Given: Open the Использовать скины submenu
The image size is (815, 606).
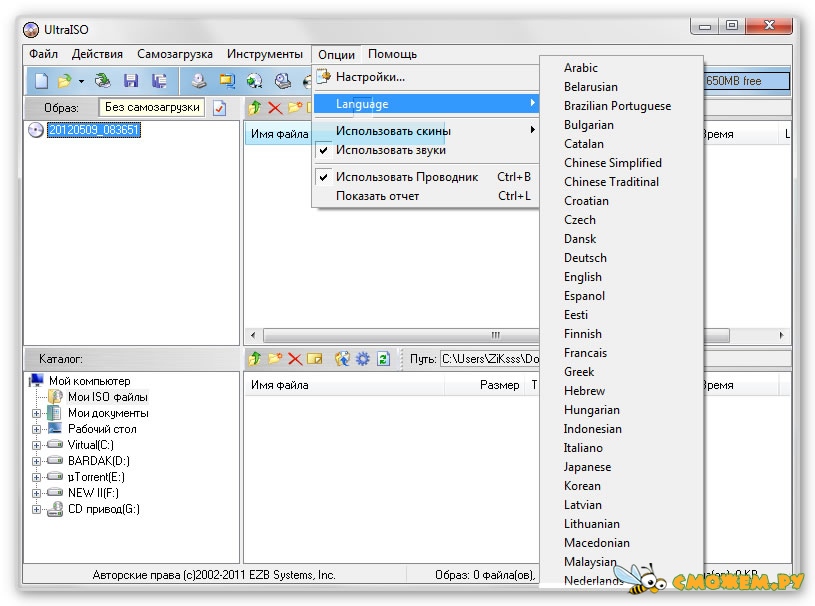Looking at the screenshot, I should click(426, 131).
